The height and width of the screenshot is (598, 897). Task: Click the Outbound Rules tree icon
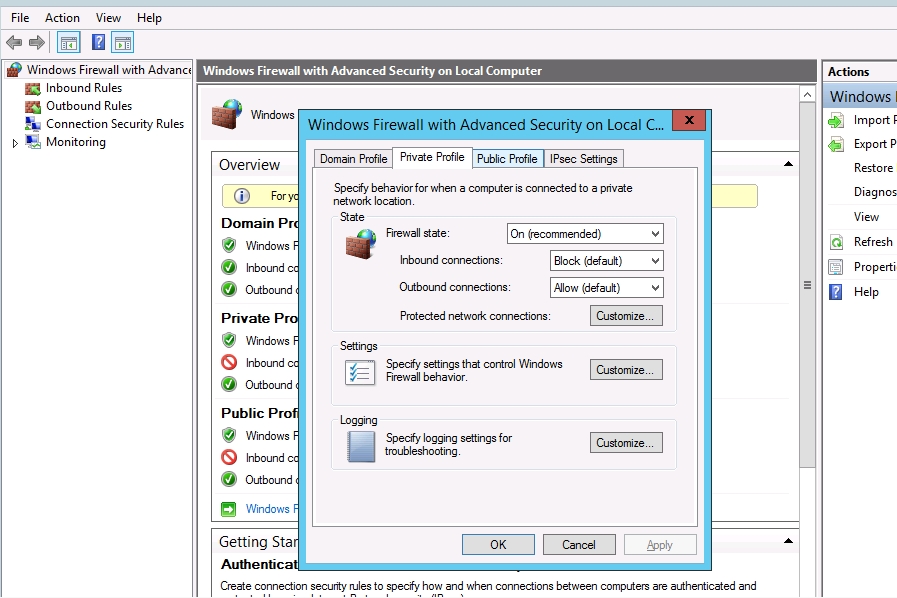tap(33, 106)
